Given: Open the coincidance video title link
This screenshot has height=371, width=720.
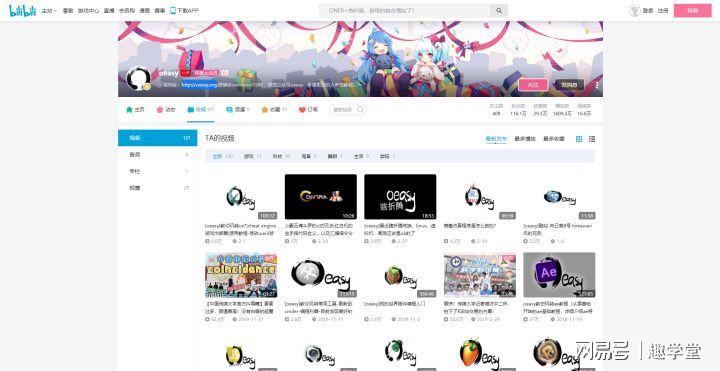Looking at the screenshot, I should pyautogui.click(x=240, y=307).
